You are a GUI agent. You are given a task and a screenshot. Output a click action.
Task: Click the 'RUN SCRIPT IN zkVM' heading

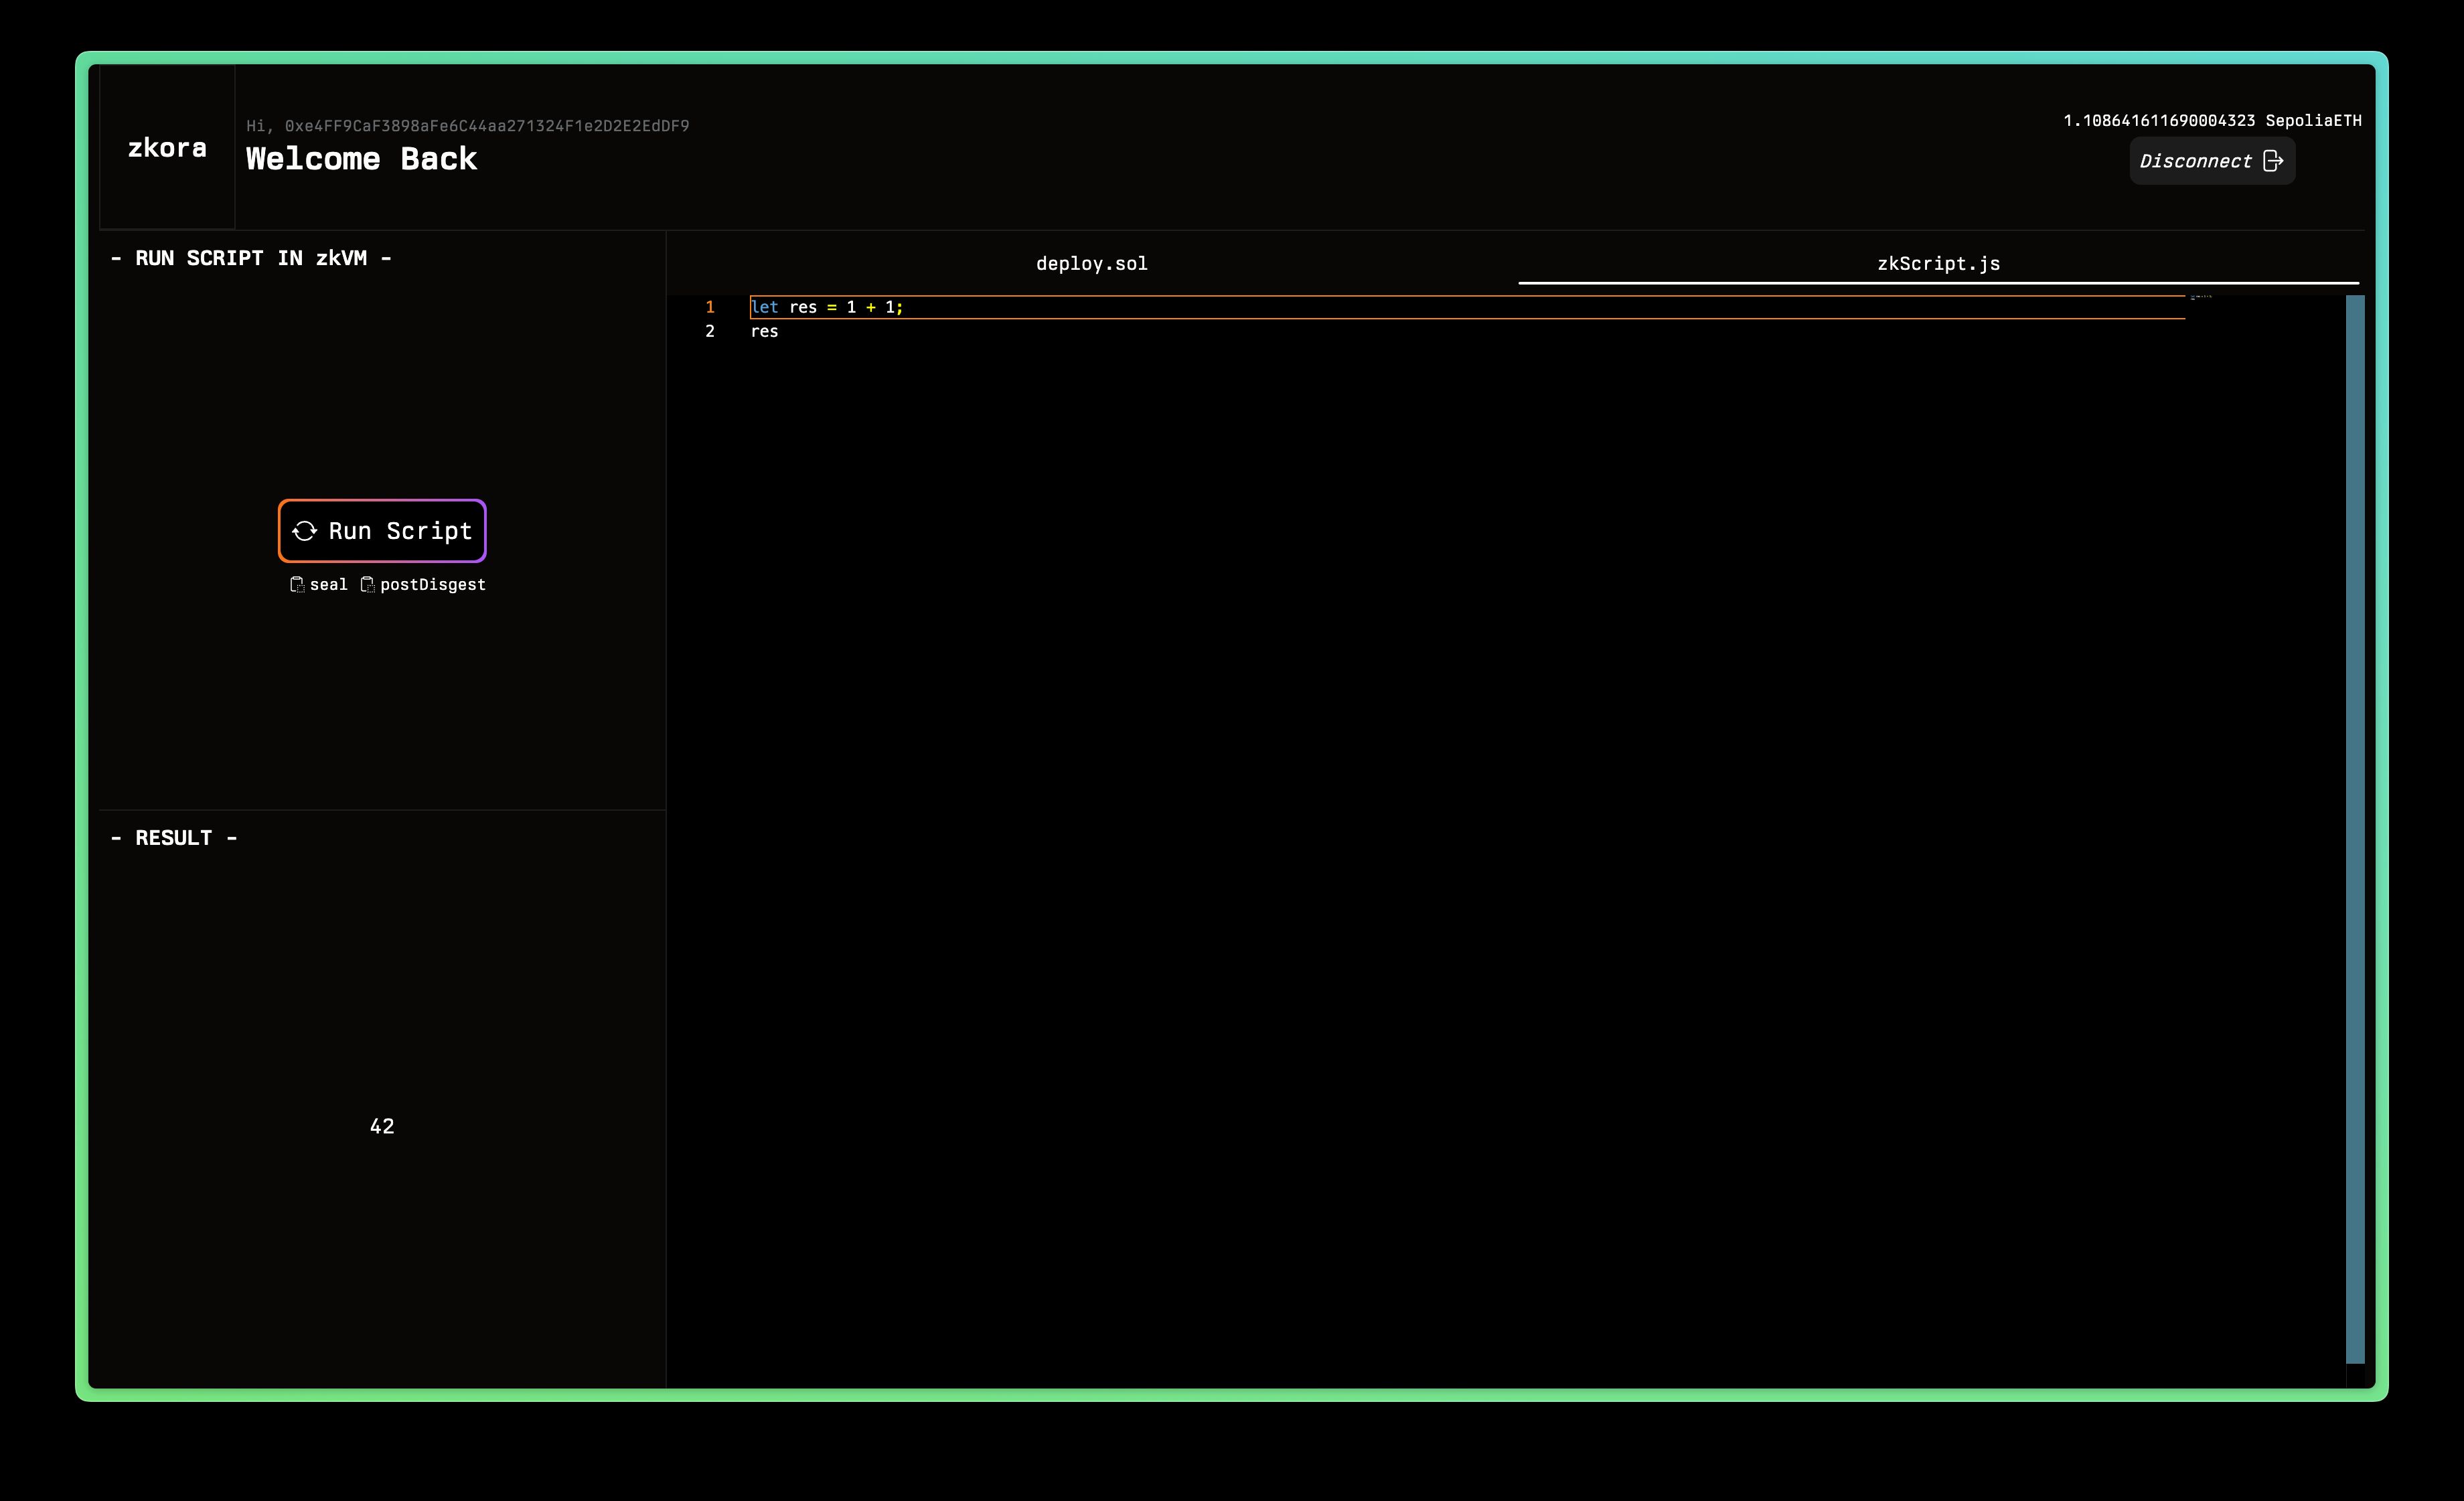pyautogui.click(x=251, y=258)
